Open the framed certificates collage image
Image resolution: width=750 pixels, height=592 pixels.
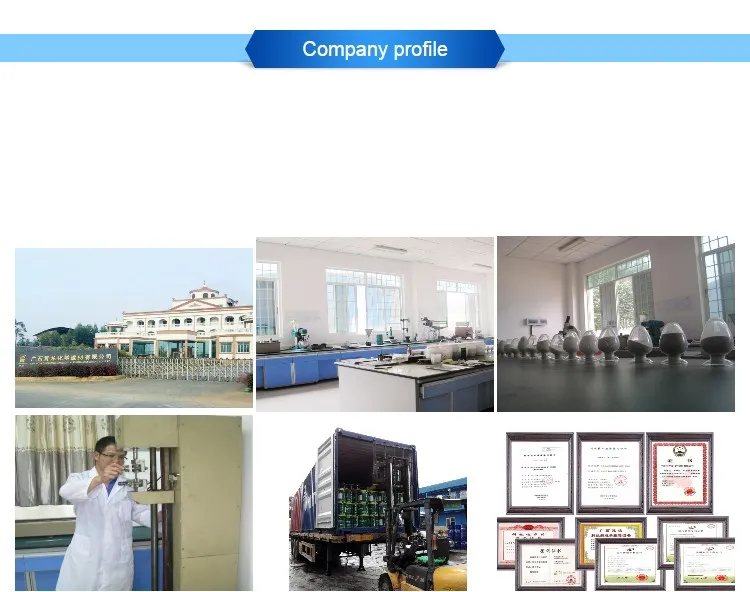click(x=616, y=511)
